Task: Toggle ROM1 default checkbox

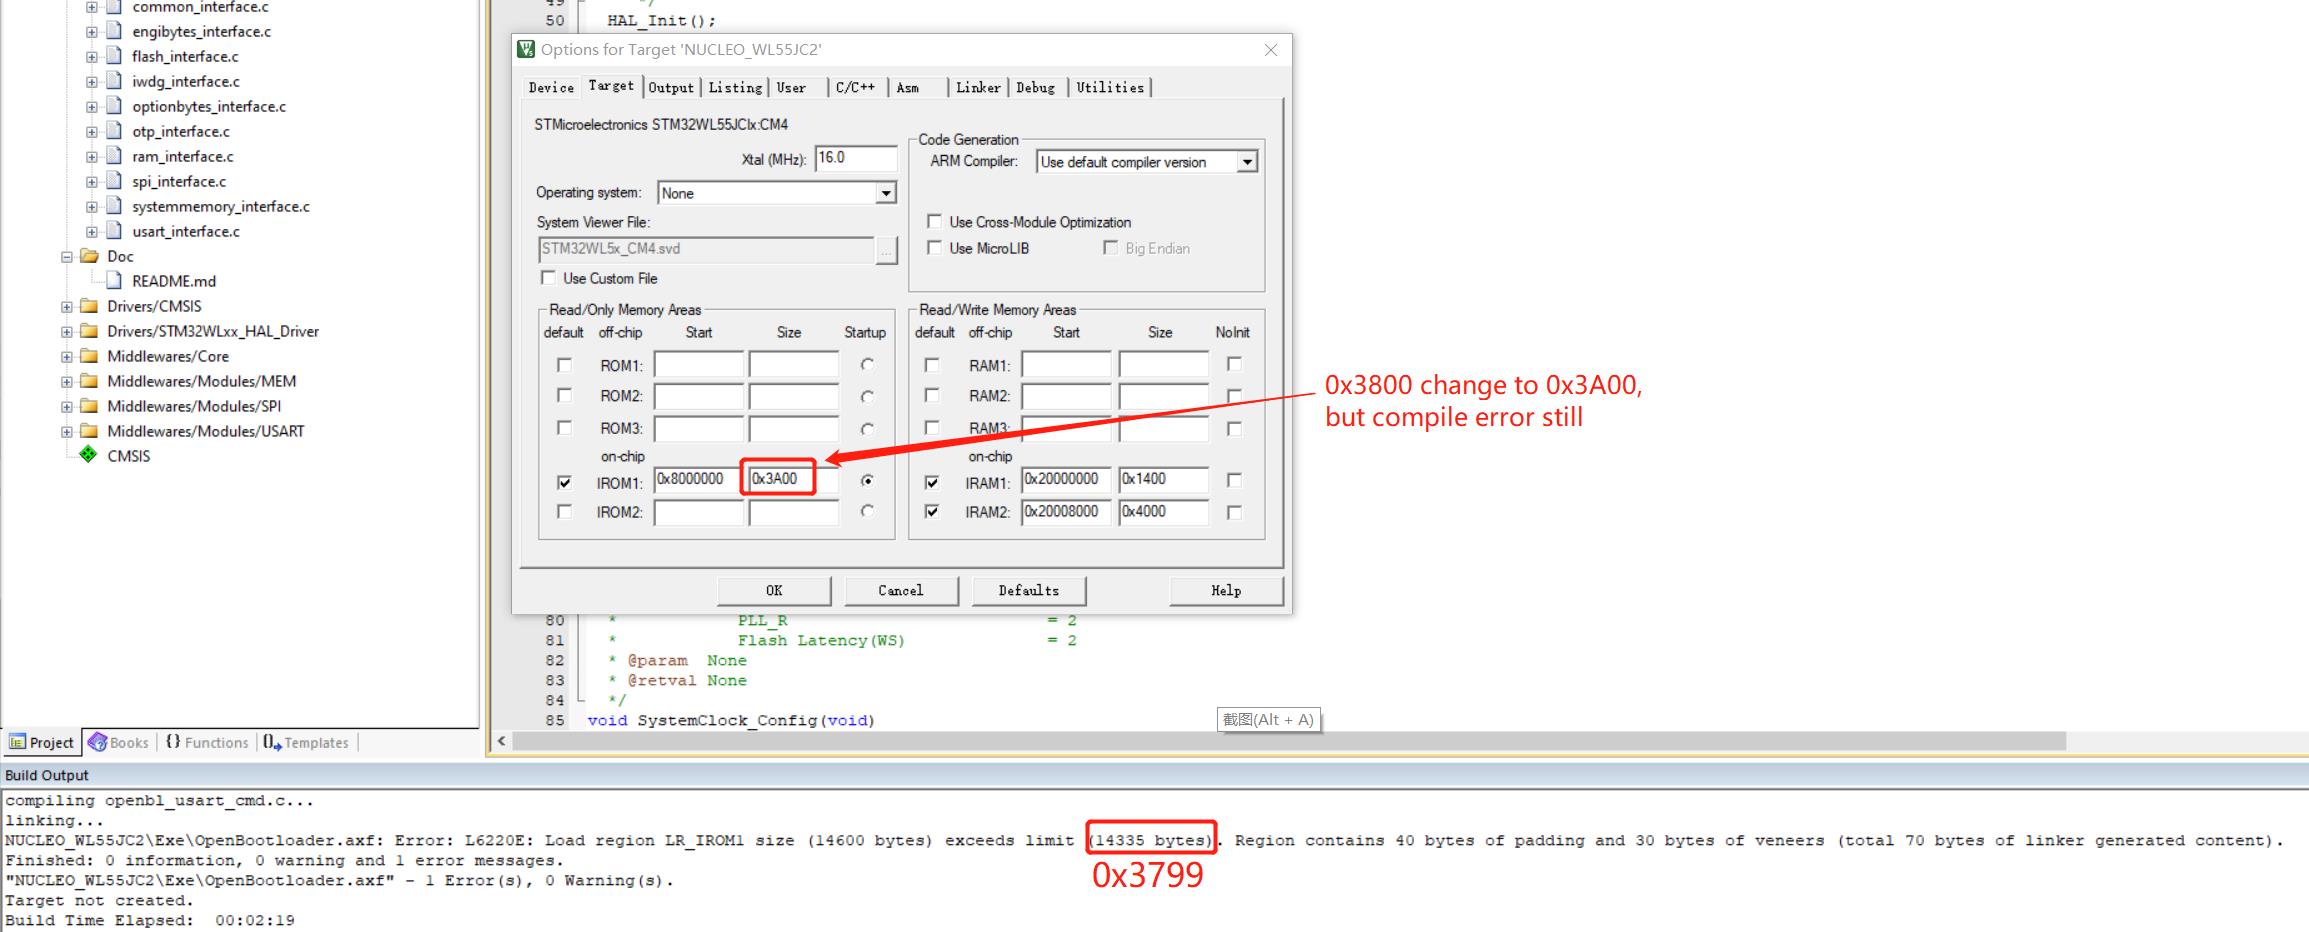Action: [x=564, y=365]
